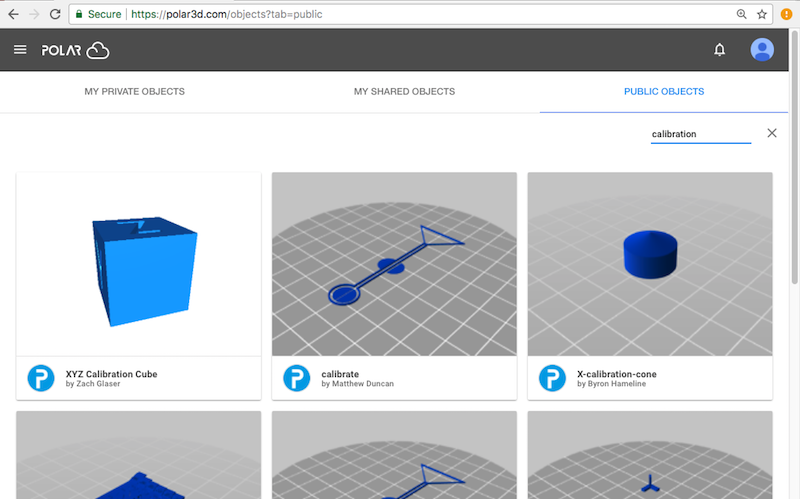Click the zoom magnifier in address bar
The image size is (800, 499).
tap(741, 14)
